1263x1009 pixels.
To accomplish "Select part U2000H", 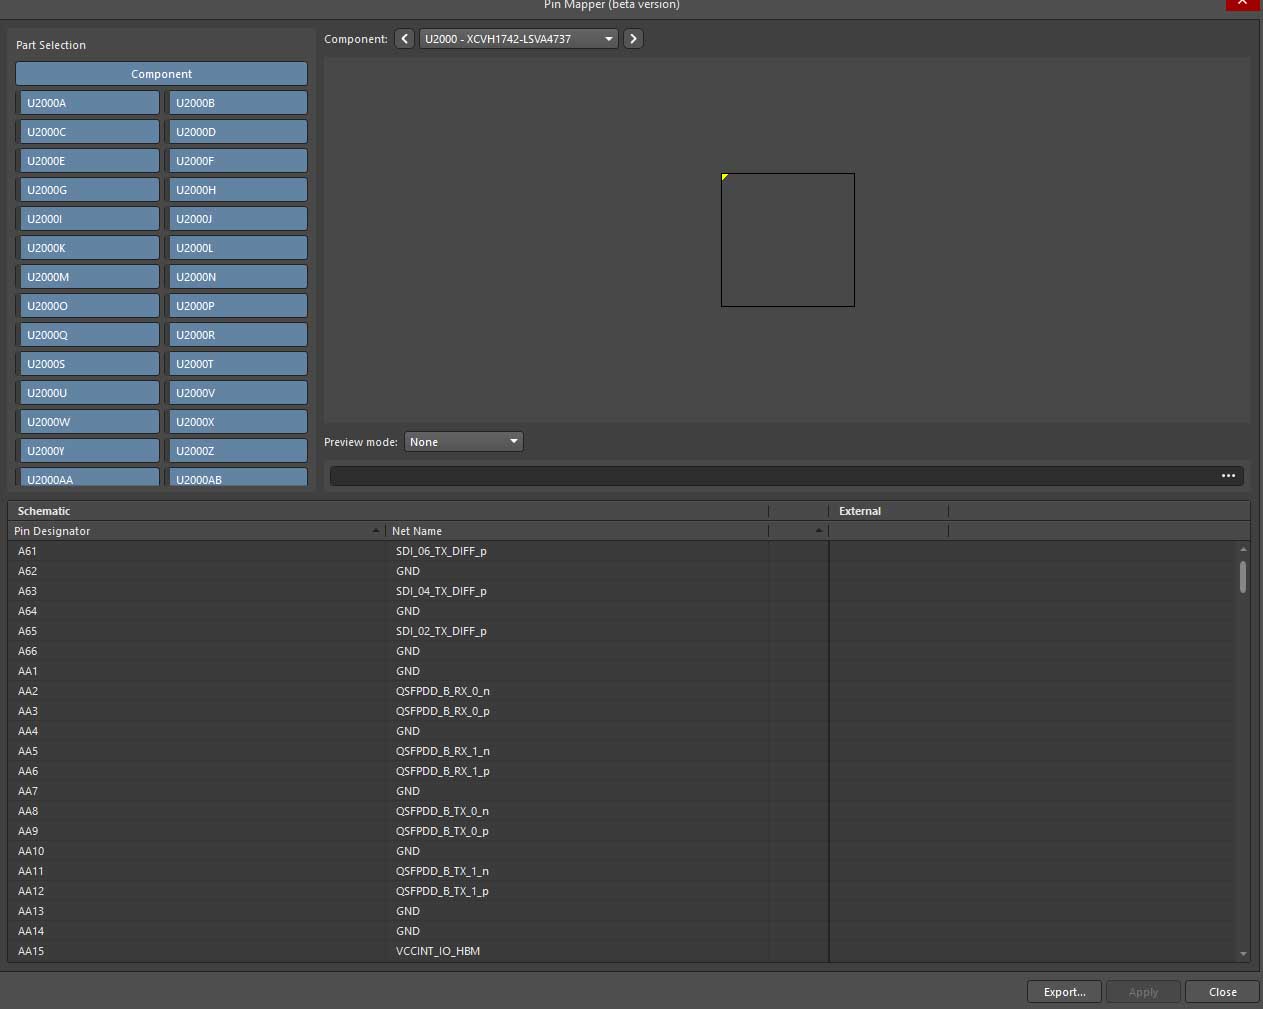I will click(237, 190).
